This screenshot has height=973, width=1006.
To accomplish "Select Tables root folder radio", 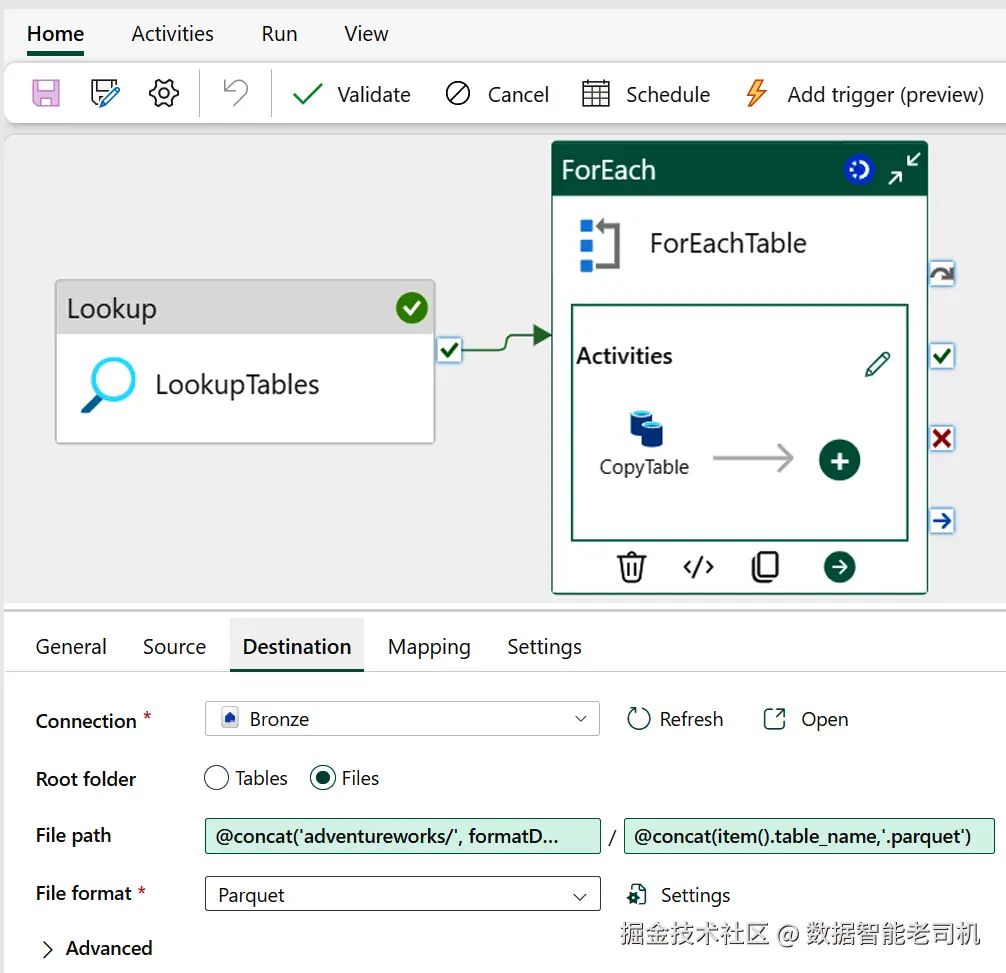I will click(x=216, y=778).
